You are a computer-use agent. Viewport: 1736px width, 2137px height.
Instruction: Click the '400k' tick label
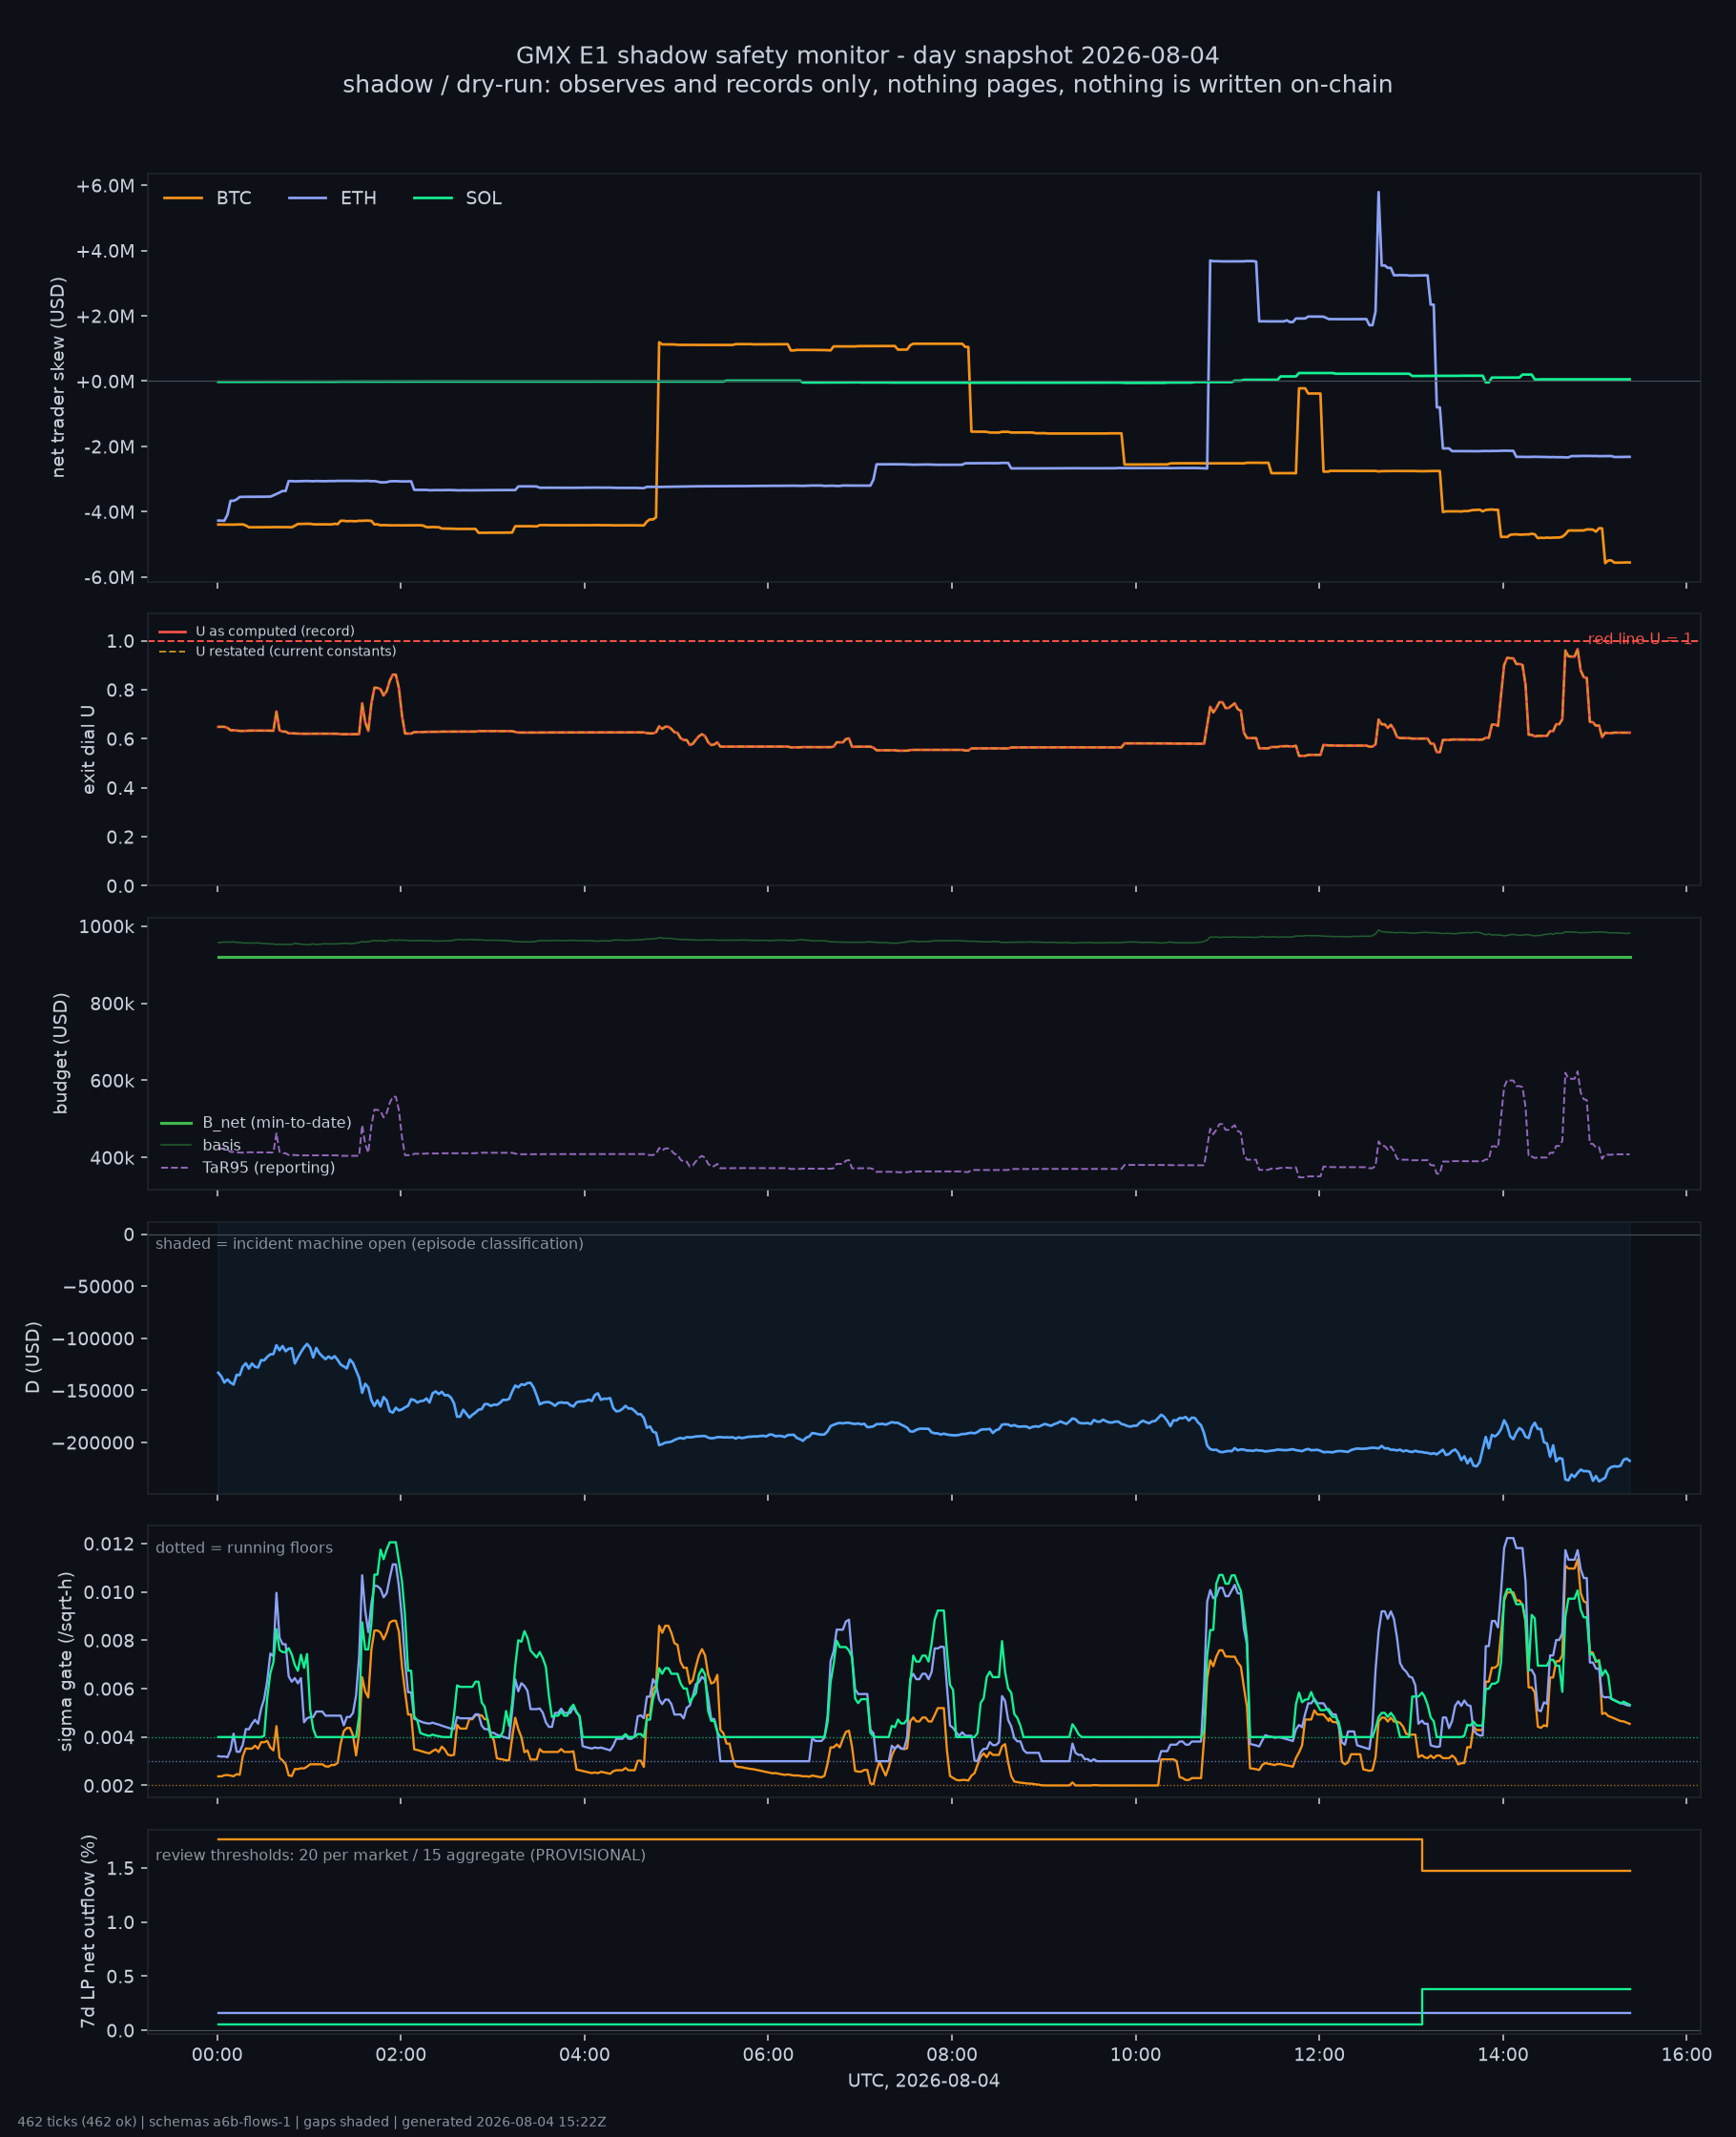click(x=112, y=1158)
